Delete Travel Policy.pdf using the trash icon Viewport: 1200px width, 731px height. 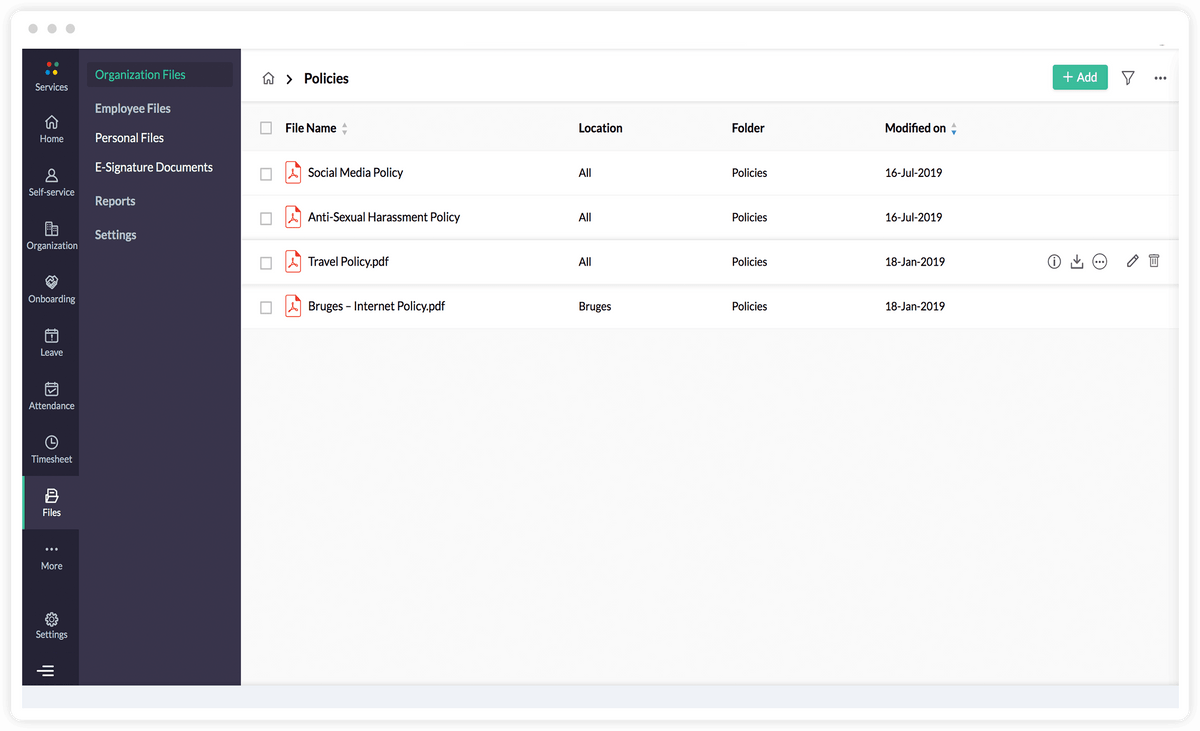(x=1154, y=261)
